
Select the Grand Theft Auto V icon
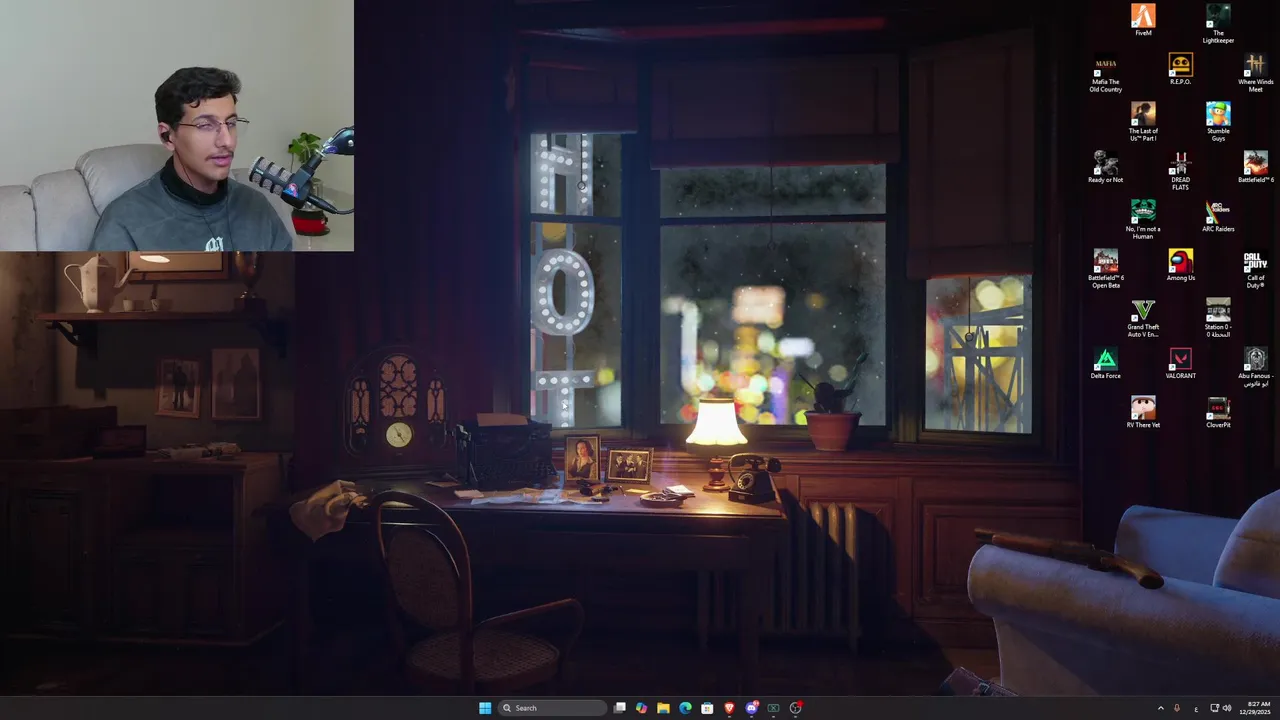[x=1143, y=318]
